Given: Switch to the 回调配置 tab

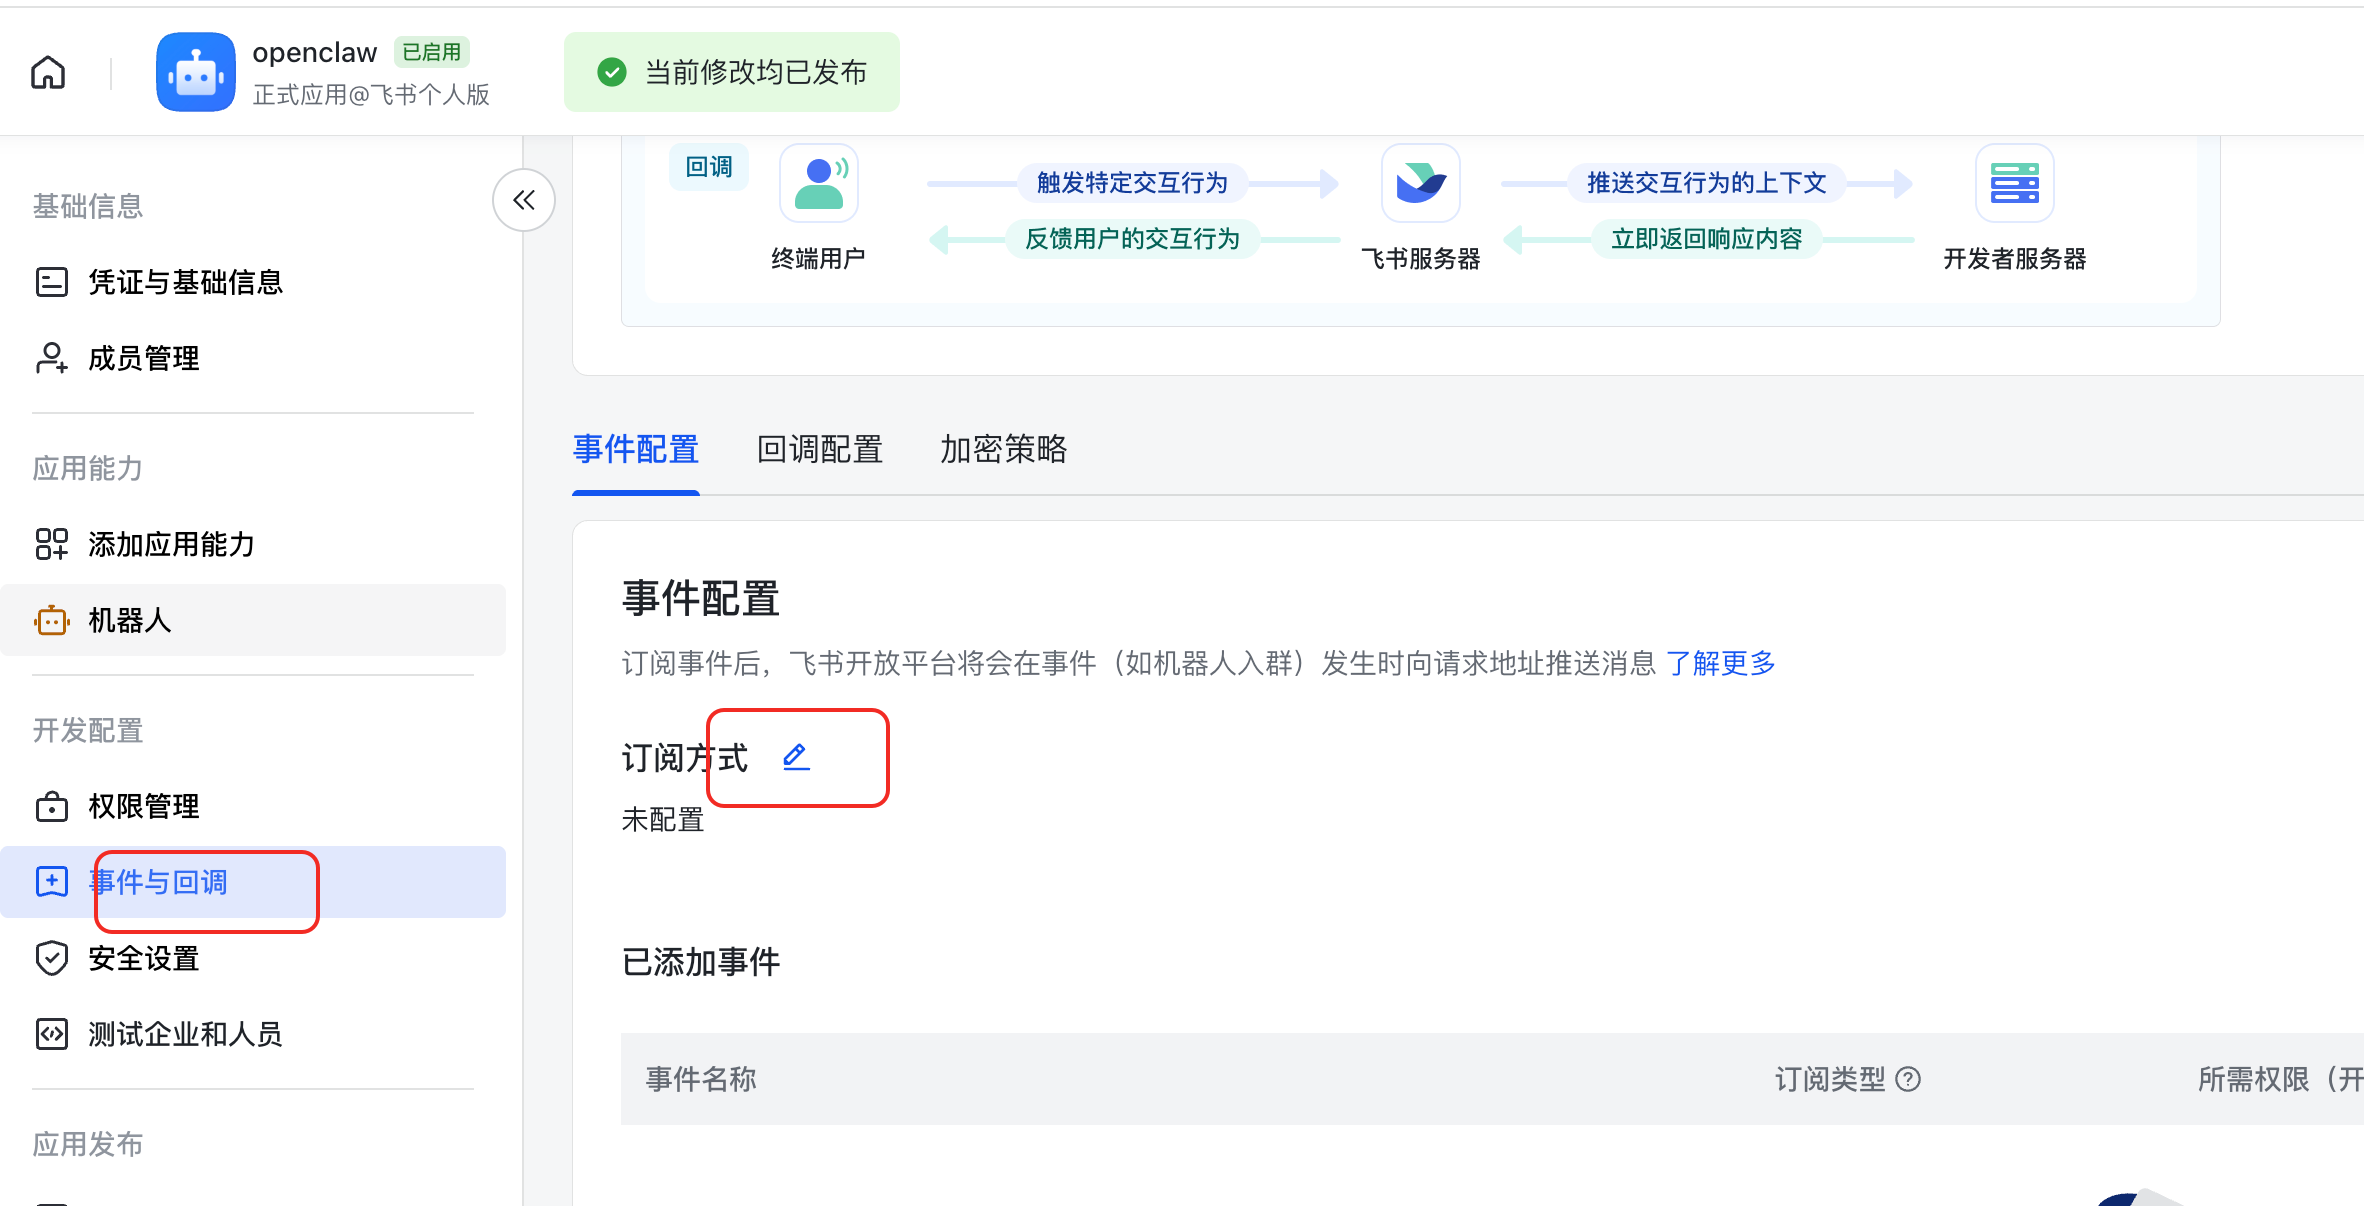Looking at the screenshot, I should point(819,450).
